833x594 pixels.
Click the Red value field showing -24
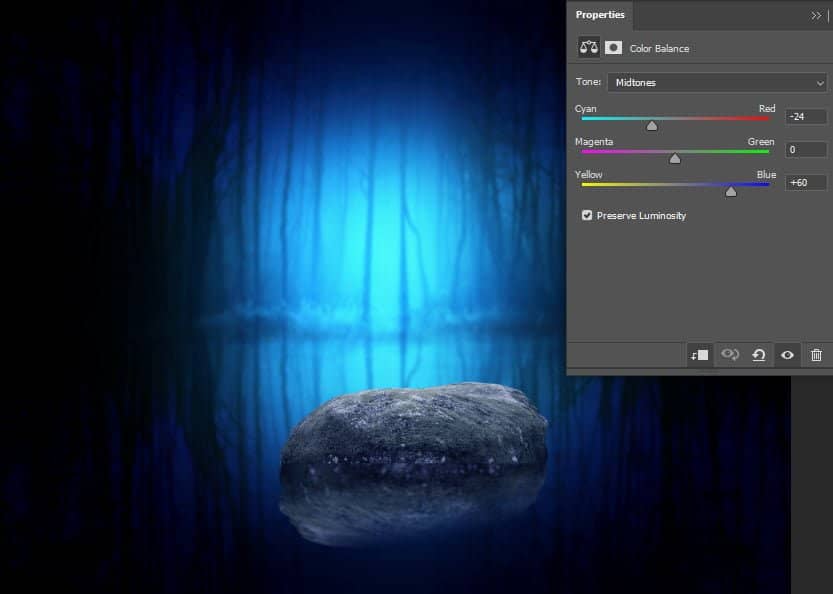point(804,116)
